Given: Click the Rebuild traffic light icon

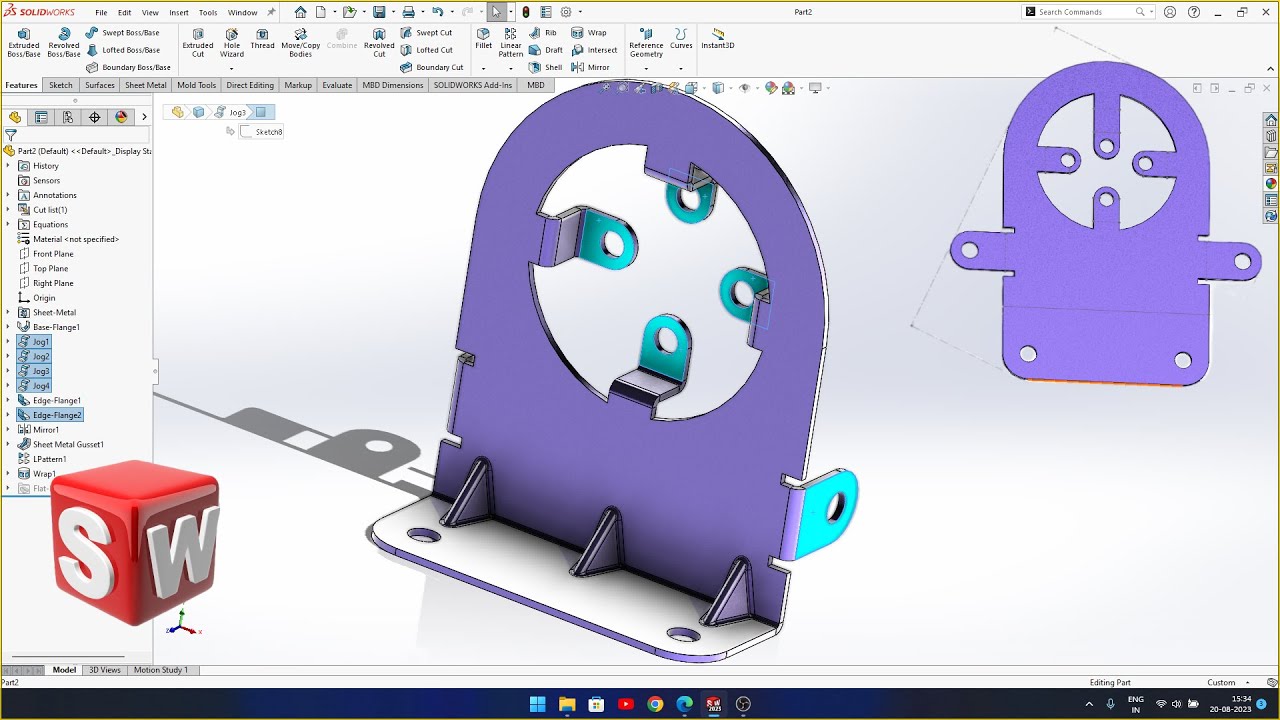Looking at the screenshot, I should pos(526,12).
